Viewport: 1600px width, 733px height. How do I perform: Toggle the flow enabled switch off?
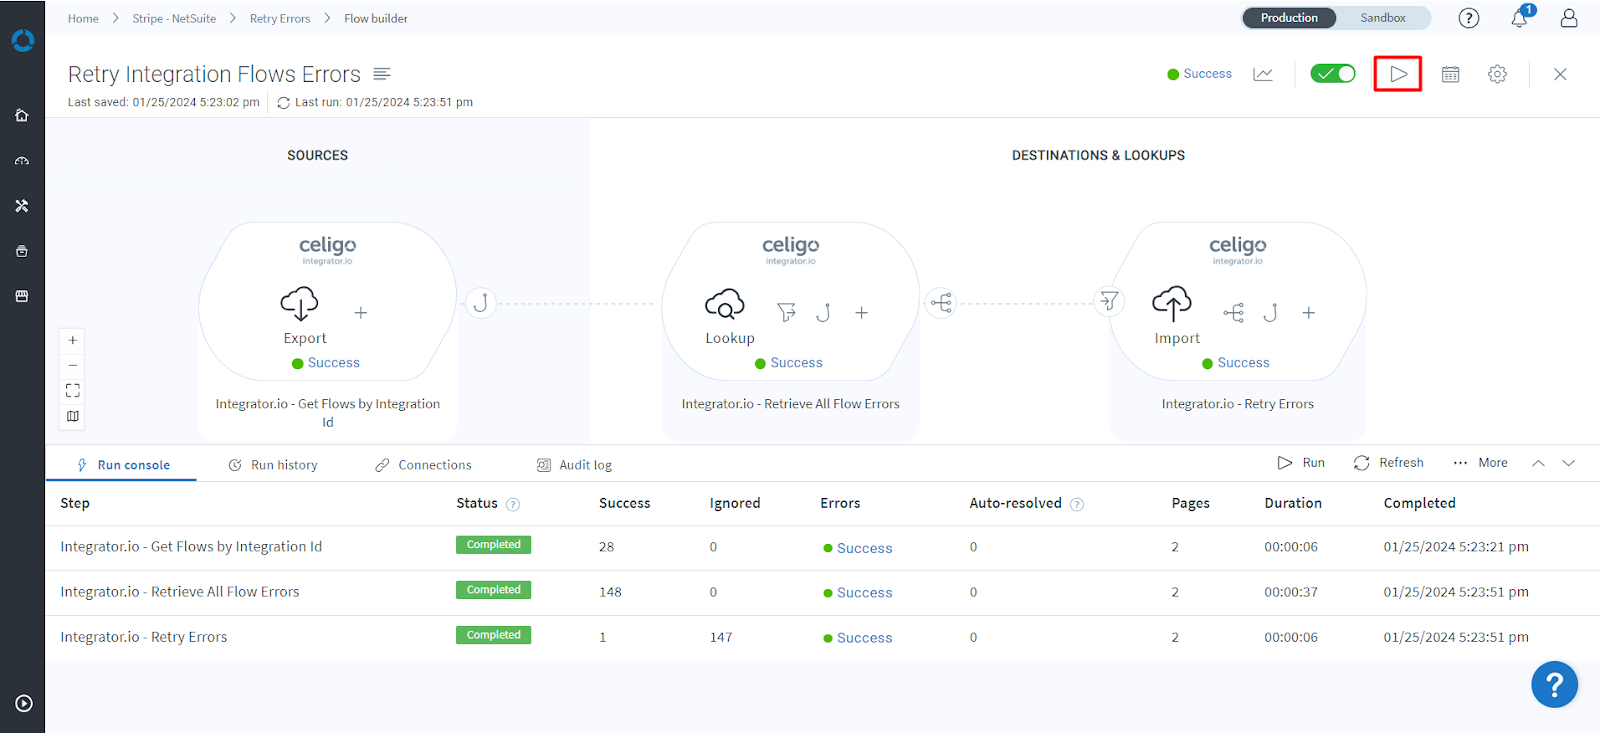[1333, 73]
